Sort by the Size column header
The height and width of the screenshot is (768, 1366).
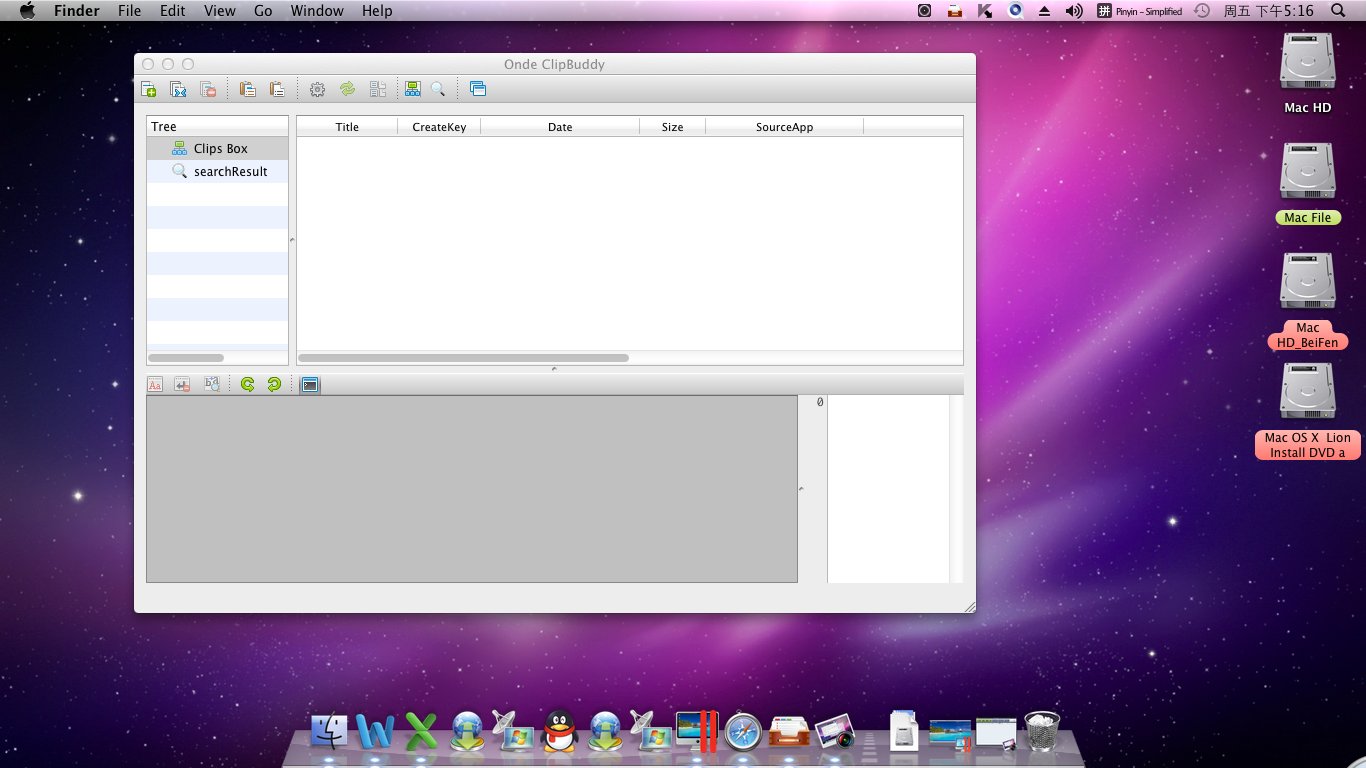(673, 127)
